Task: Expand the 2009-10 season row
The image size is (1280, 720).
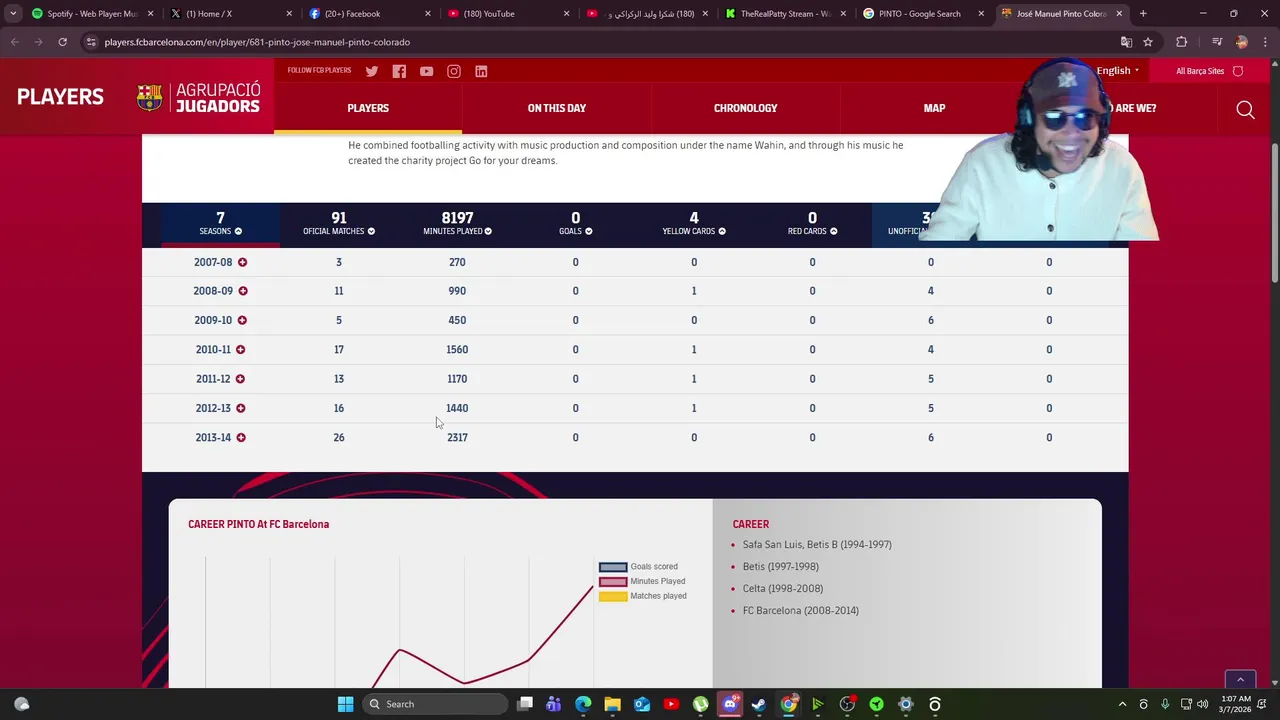Action: pos(242,320)
